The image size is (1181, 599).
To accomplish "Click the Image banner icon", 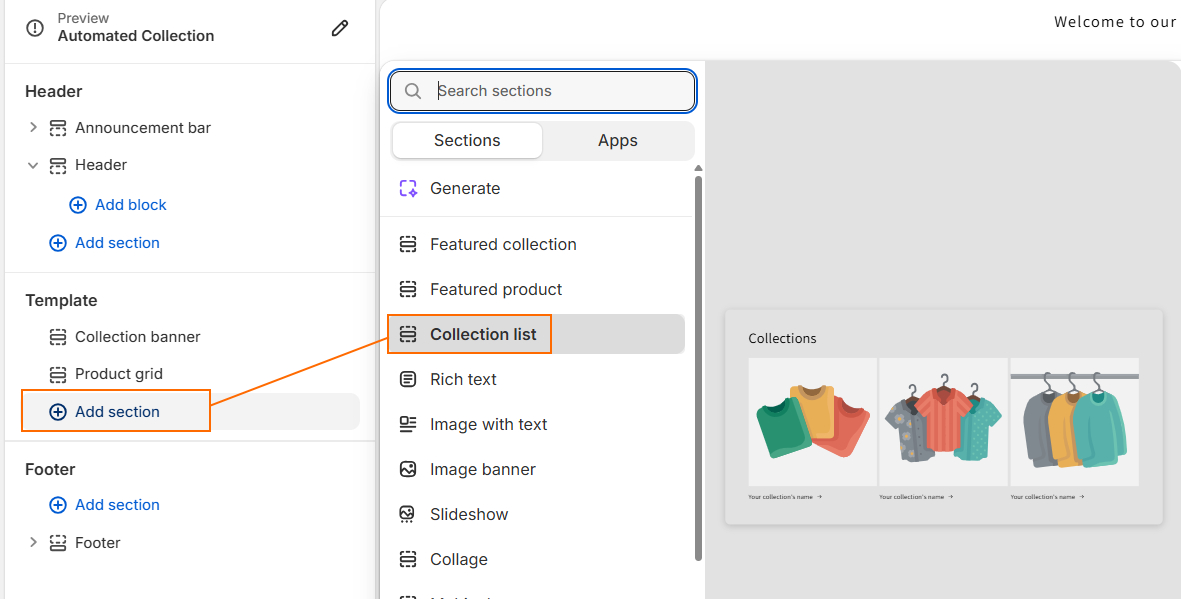I will pos(408,469).
